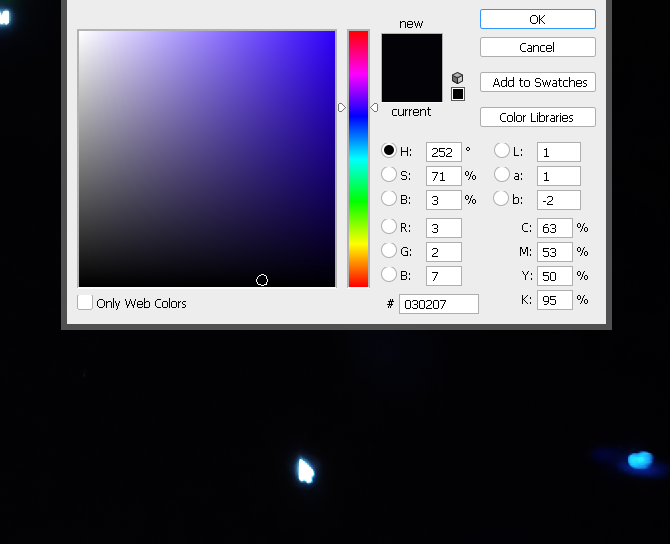Select the S saturation radio button
Screen dimensions: 670x544
(389, 174)
